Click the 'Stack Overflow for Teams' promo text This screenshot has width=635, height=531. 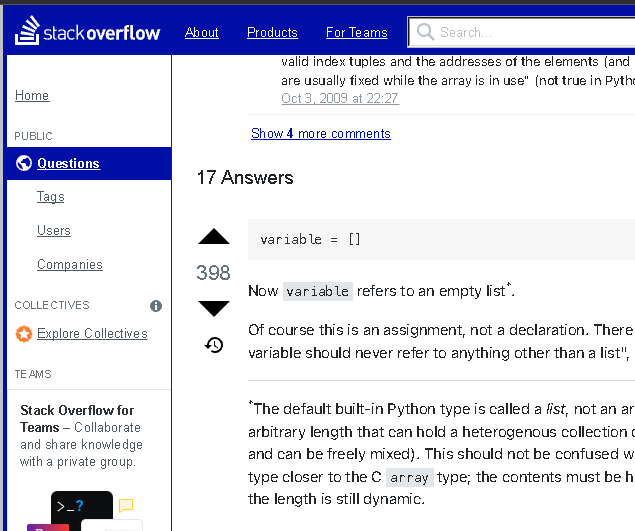click(81, 436)
